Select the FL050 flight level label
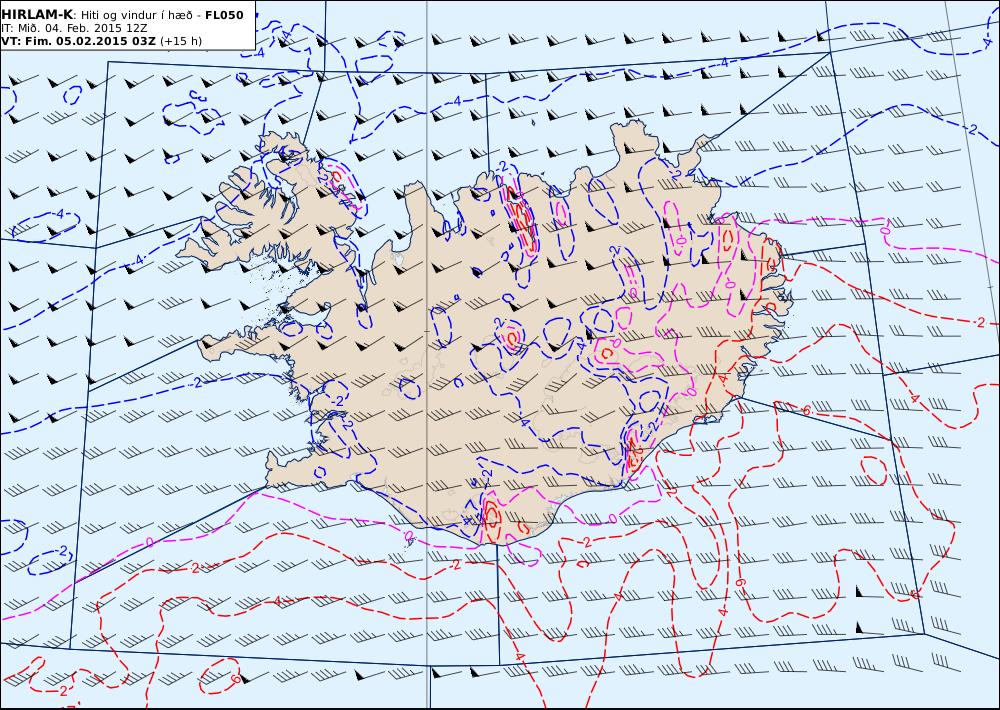 [224, 15]
